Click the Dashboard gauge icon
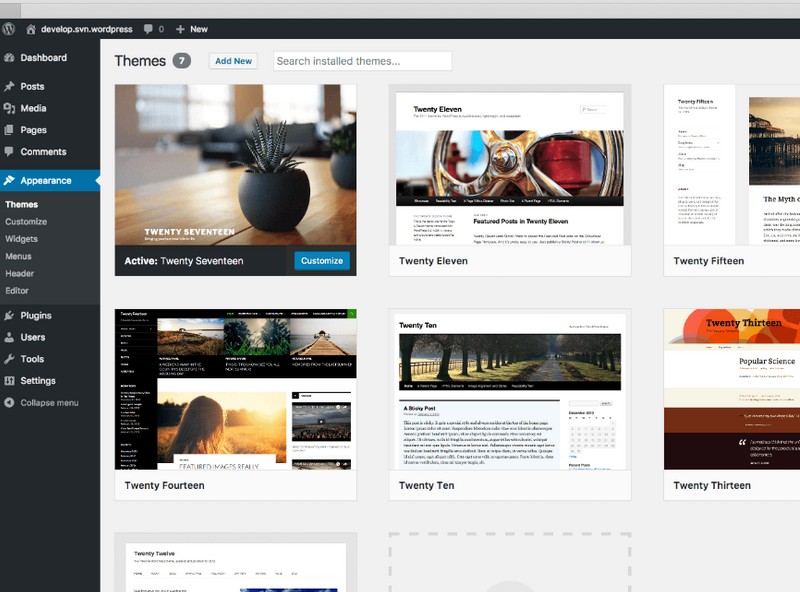This screenshot has width=800, height=592. point(9,58)
